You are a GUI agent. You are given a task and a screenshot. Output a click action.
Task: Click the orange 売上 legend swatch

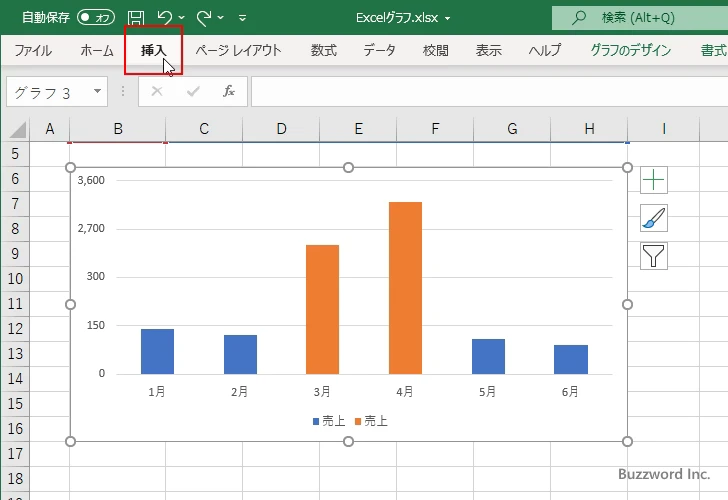coord(358,422)
